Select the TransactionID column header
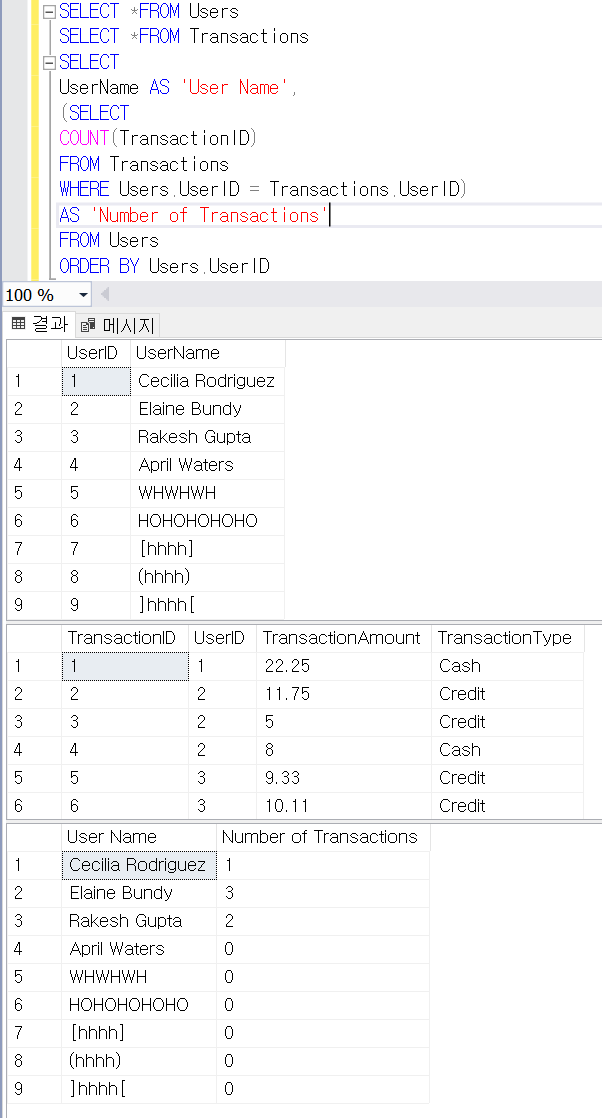 pyautogui.click(x=125, y=638)
